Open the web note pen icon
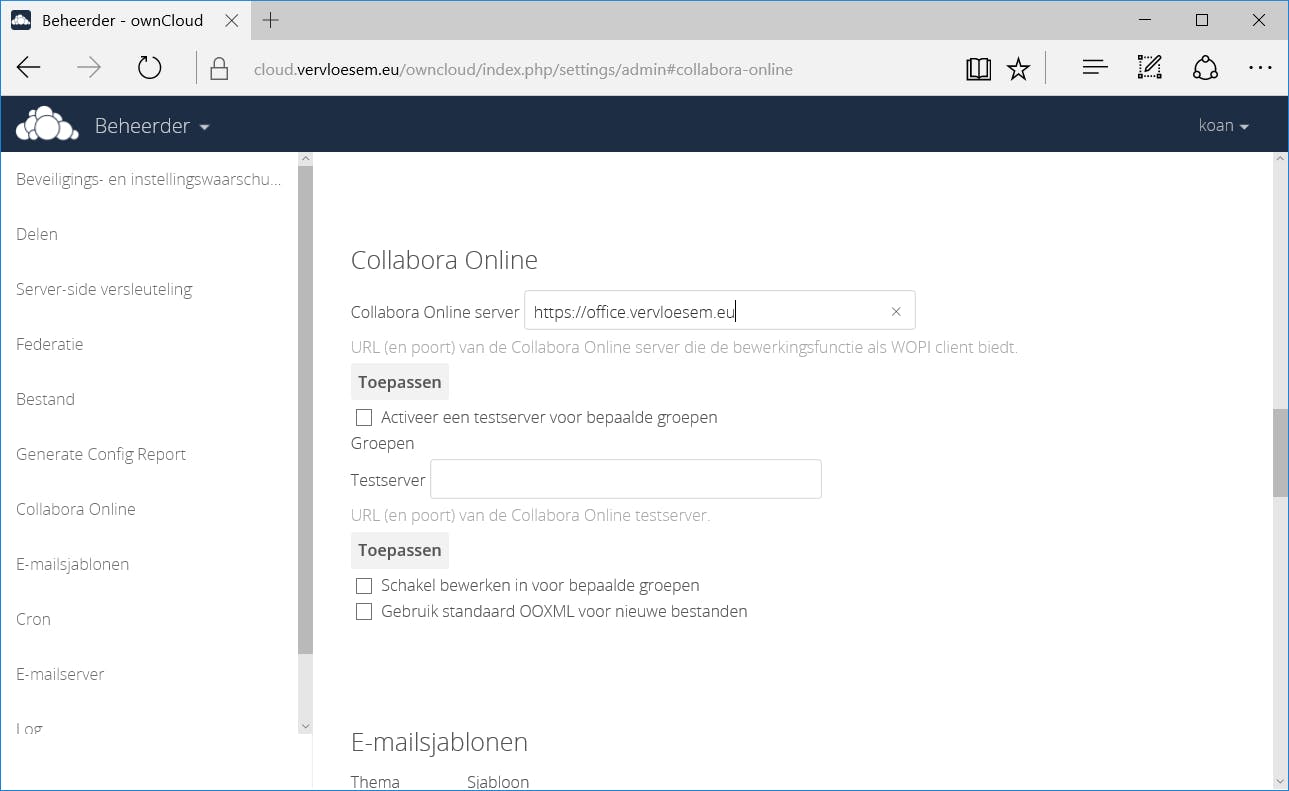 [x=1150, y=68]
